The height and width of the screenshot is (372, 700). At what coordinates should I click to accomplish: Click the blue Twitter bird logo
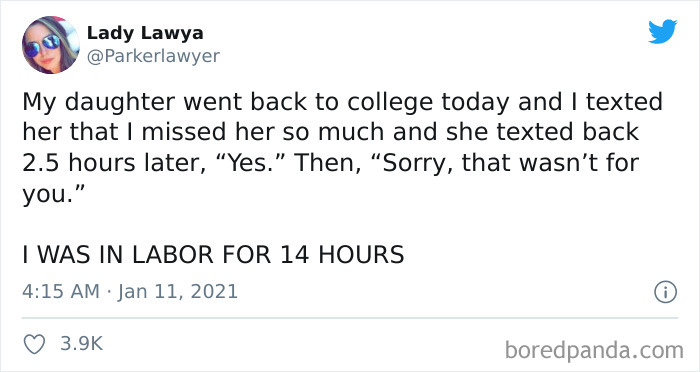tap(662, 32)
